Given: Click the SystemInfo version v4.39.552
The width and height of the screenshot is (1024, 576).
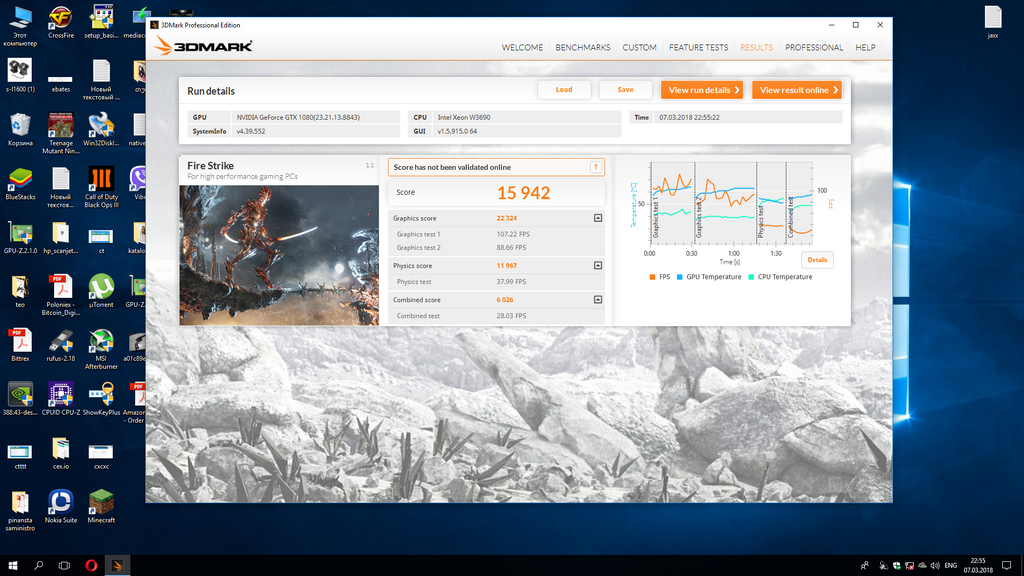Looking at the screenshot, I should click(x=251, y=131).
